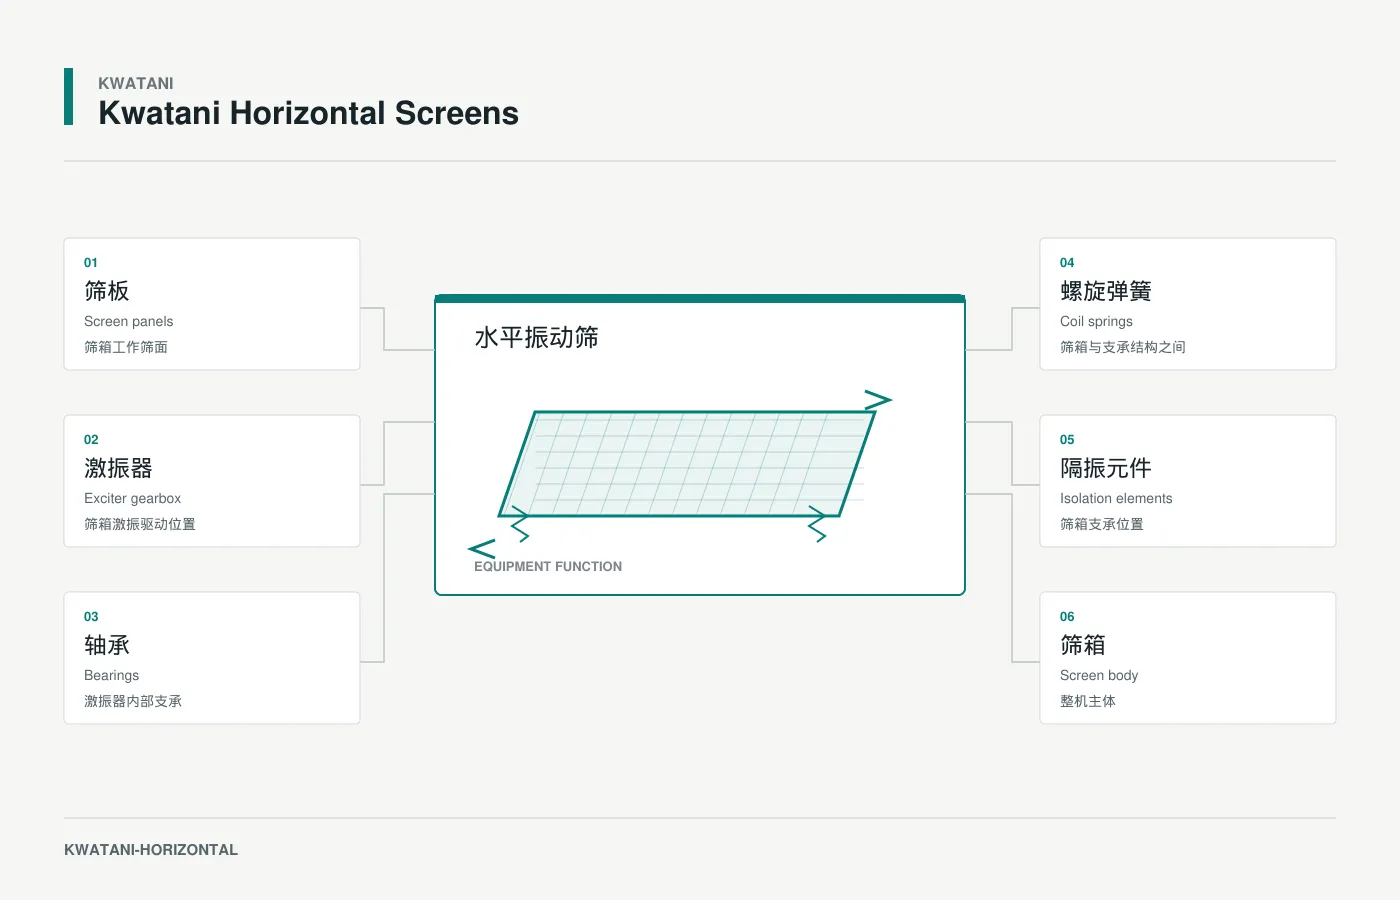Click the 'Isolation elements' subtitle
1400x900 pixels.
pyautogui.click(x=1116, y=498)
